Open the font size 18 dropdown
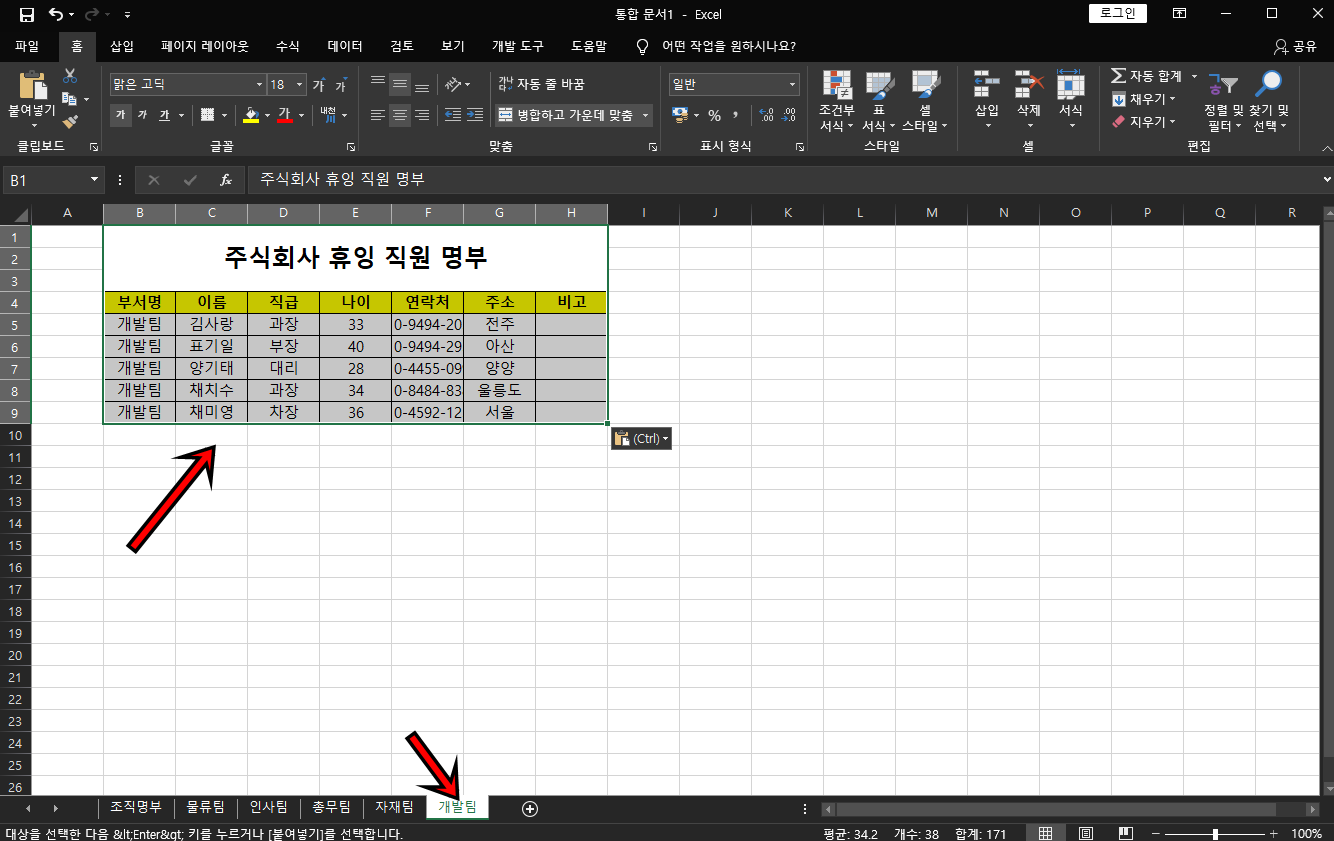The height and width of the screenshot is (841, 1334). (x=300, y=85)
